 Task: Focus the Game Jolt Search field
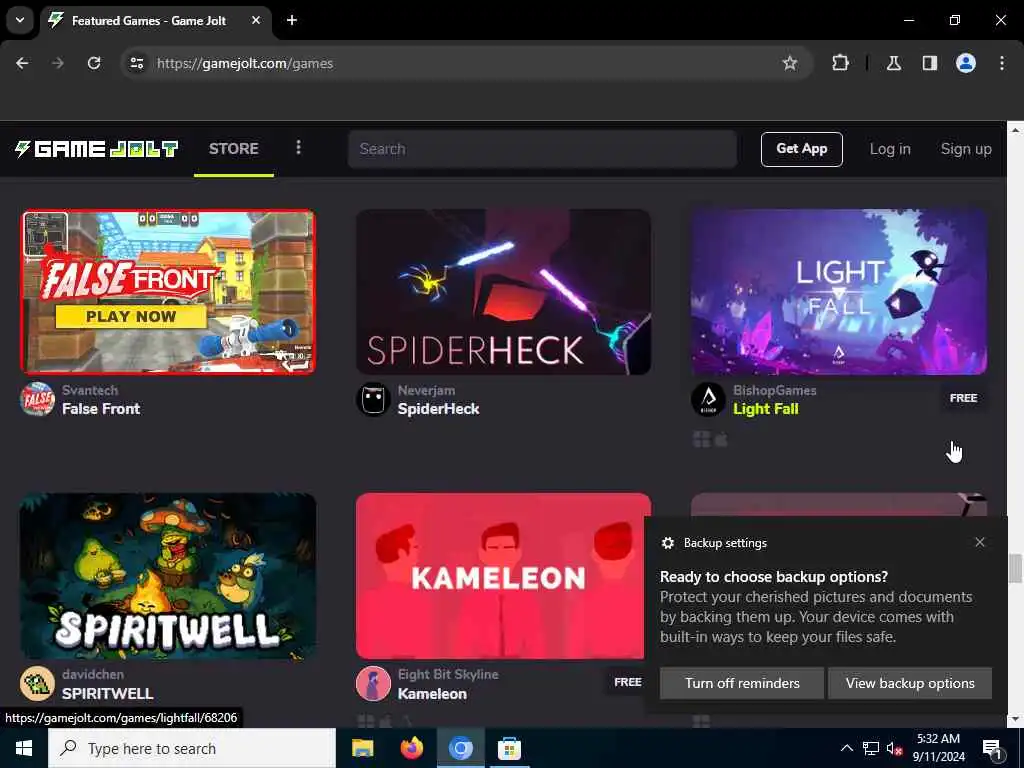[542, 149]
